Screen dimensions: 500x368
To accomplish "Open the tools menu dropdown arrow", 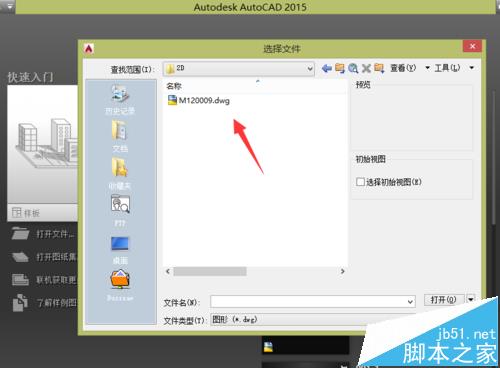I will [x=472, y=68].
